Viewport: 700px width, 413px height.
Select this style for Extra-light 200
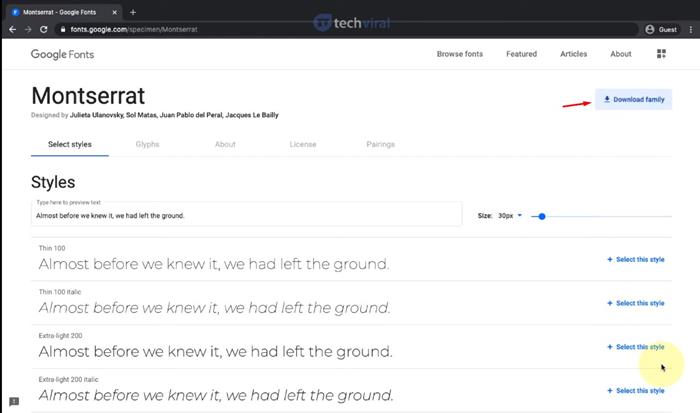(x=636, y=347)
